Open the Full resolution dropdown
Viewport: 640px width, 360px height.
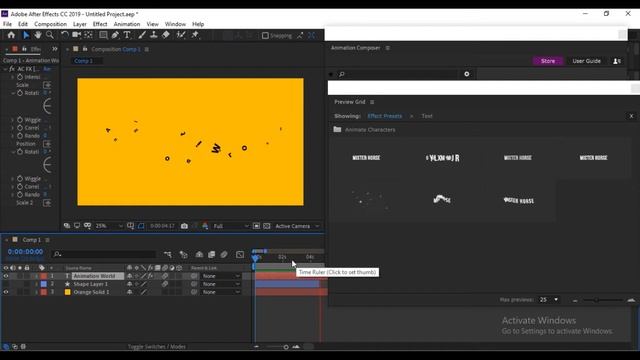231,226
